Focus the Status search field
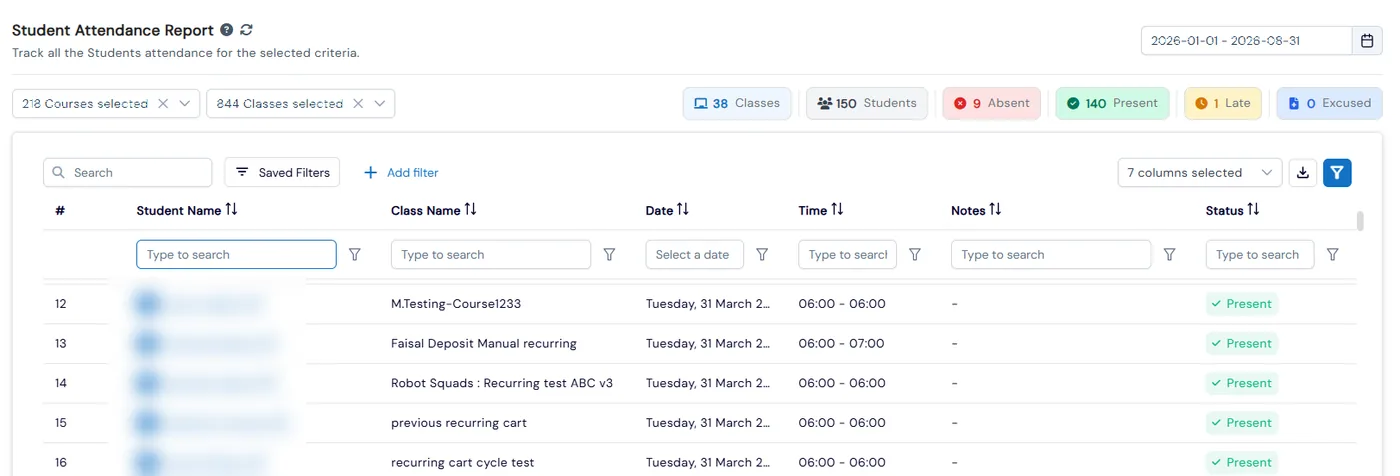The height and width of the screenshot is (476, 1400). click(x=1260, y=255)
